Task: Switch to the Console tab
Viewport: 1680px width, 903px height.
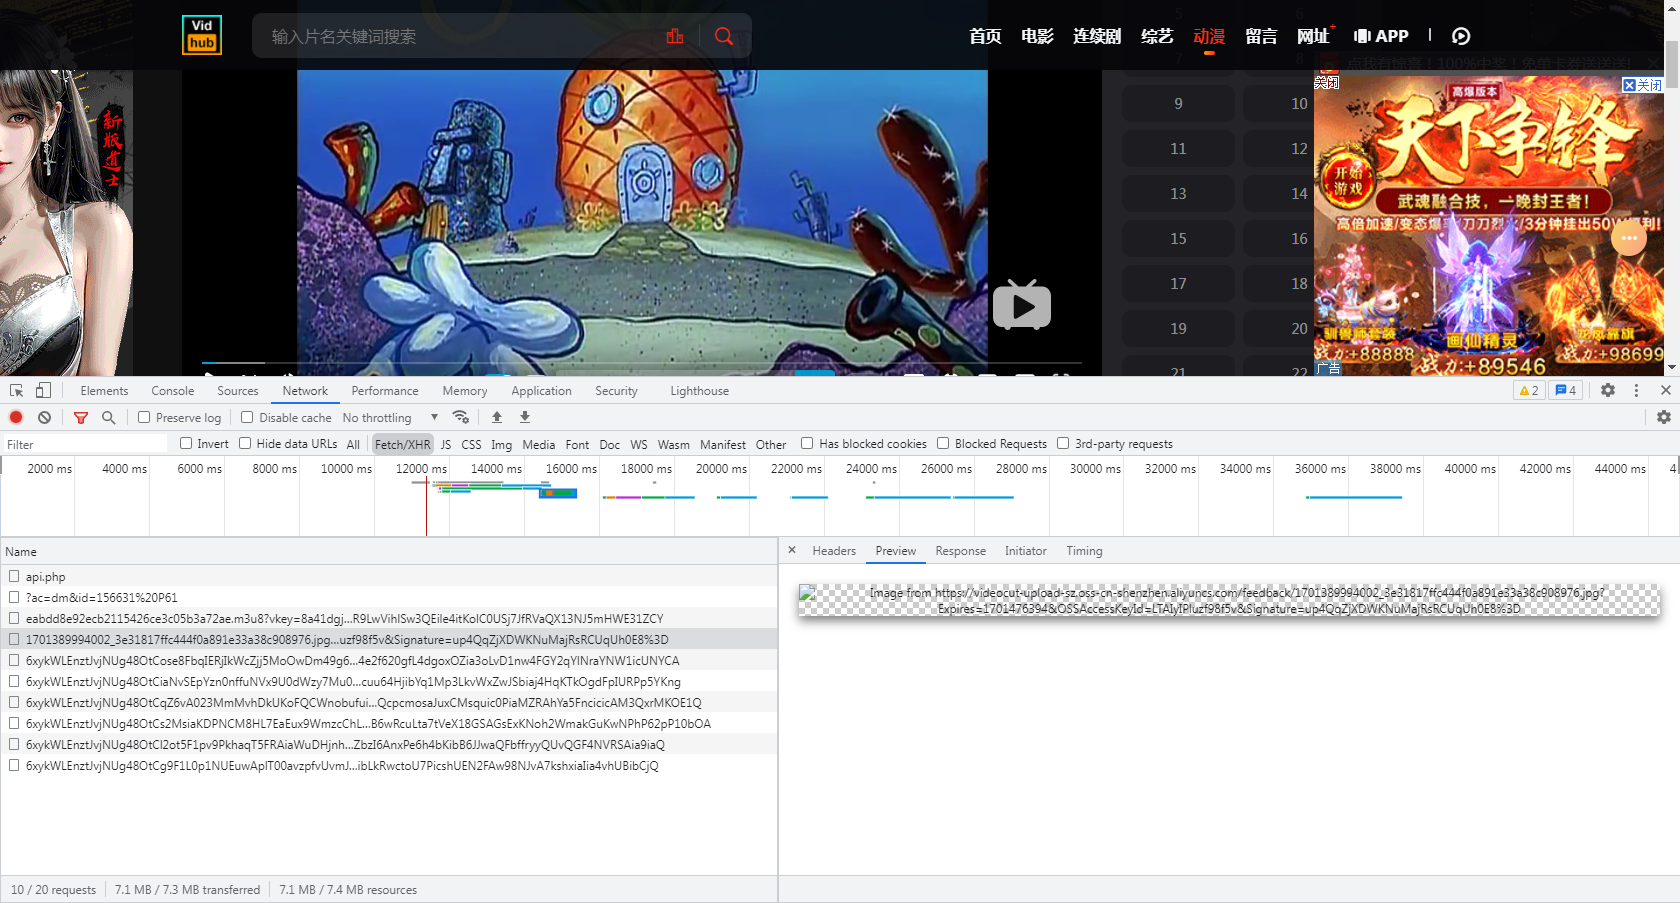Action: point(173,391)
